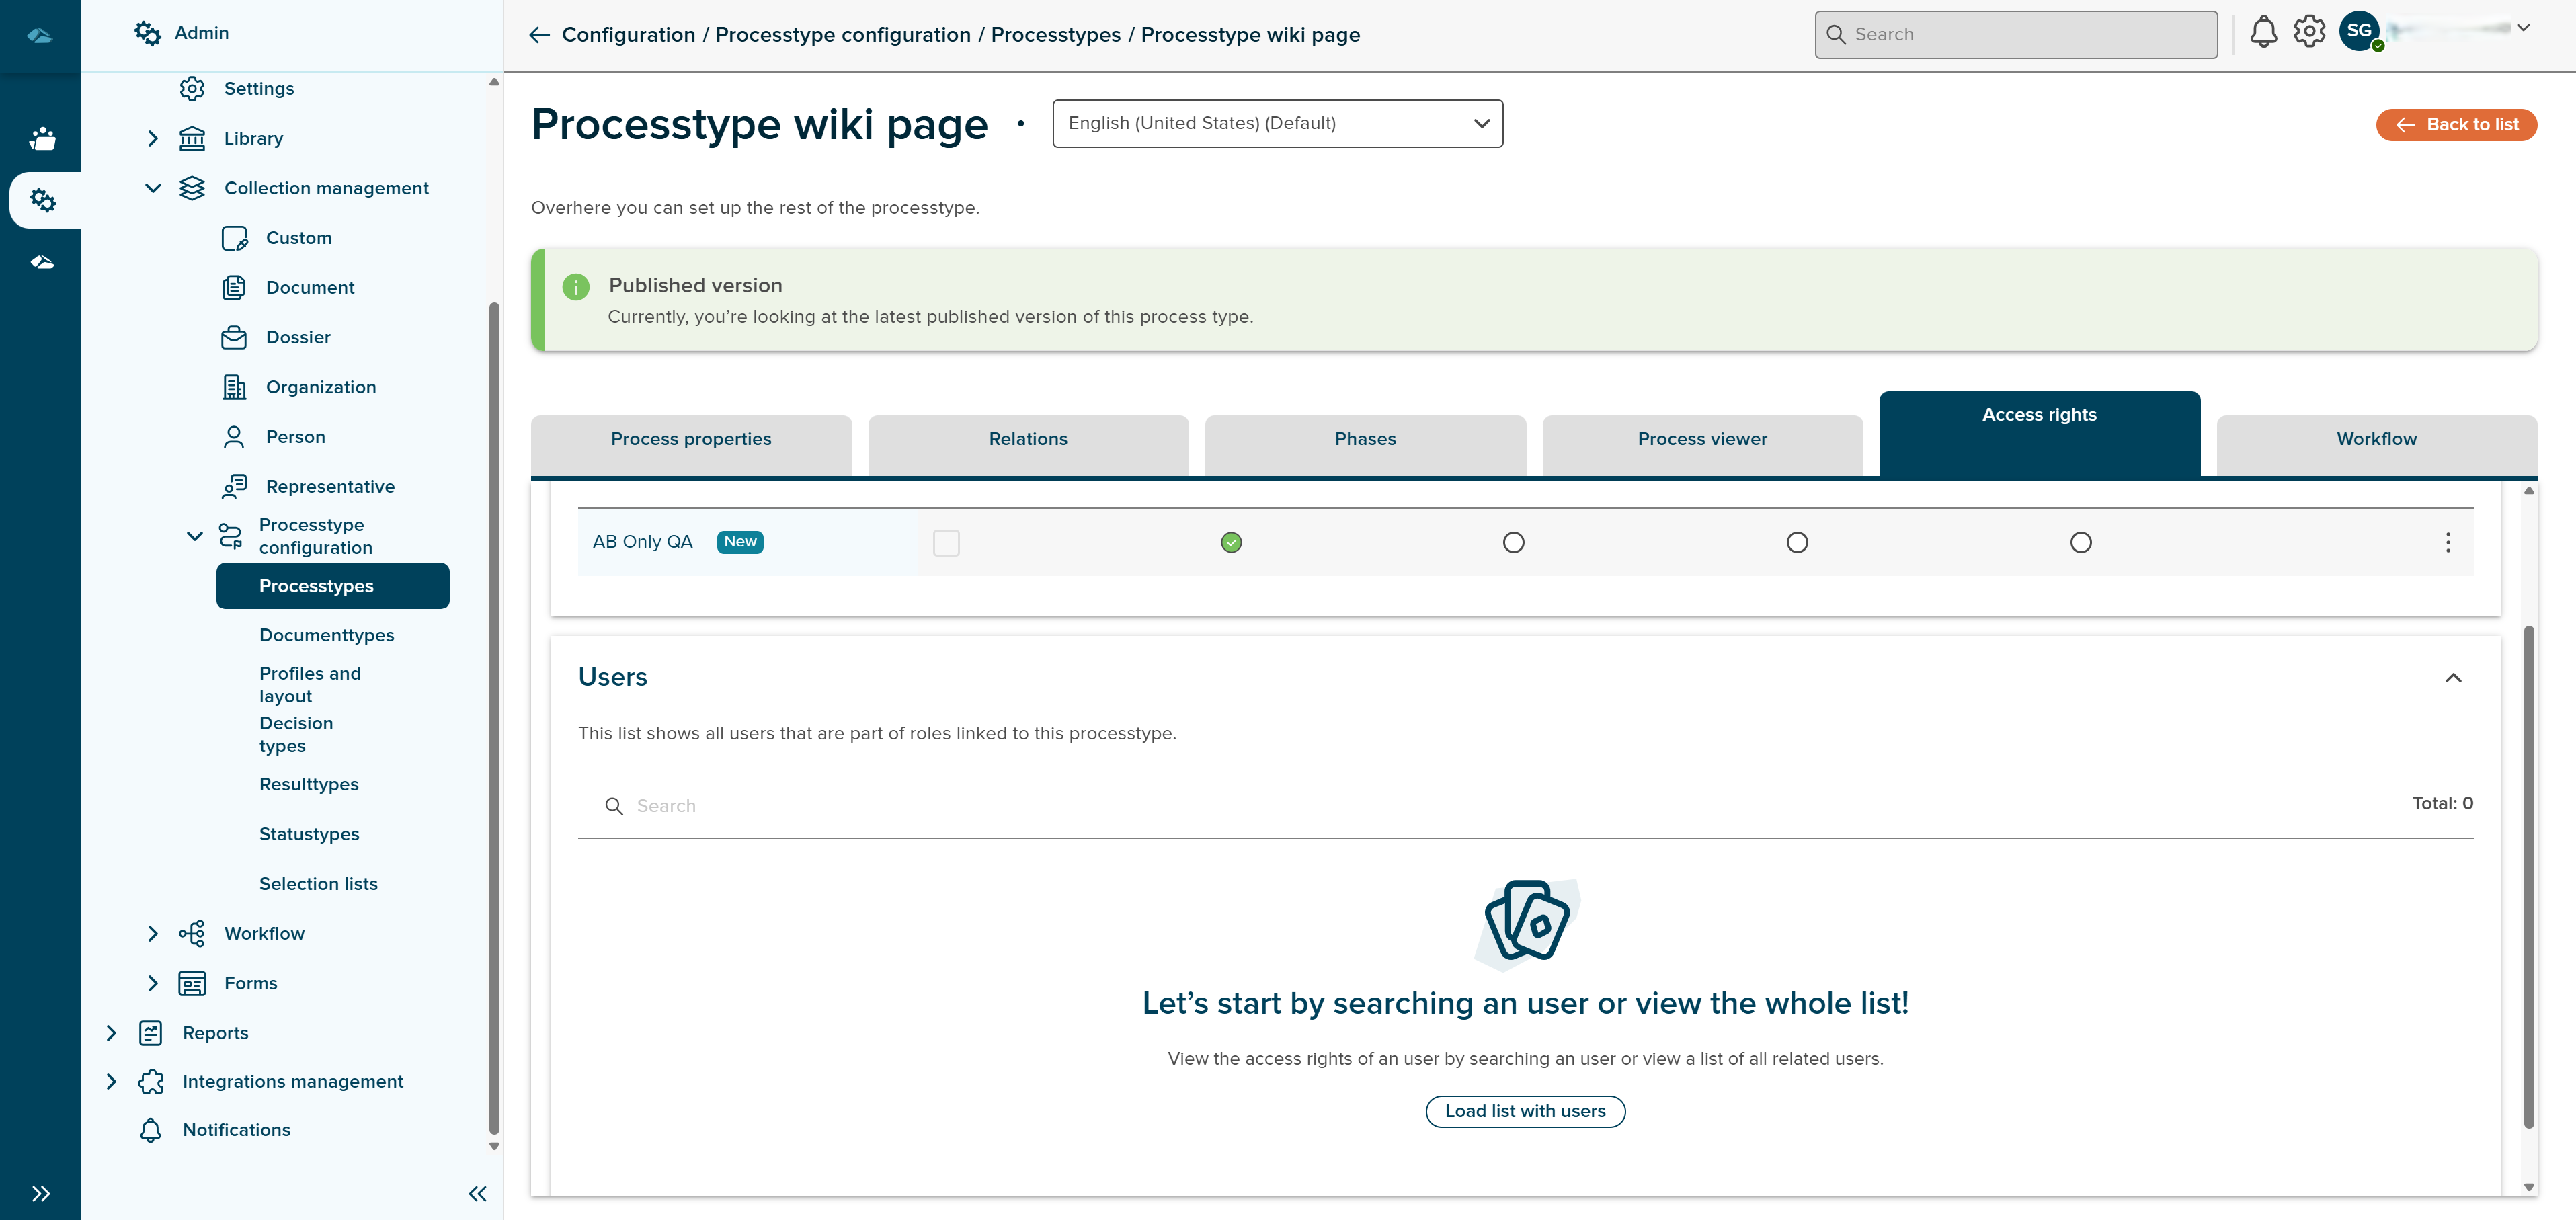Expand the Library tree item
The image size is (2576, 1220).
tap(153, 139)
